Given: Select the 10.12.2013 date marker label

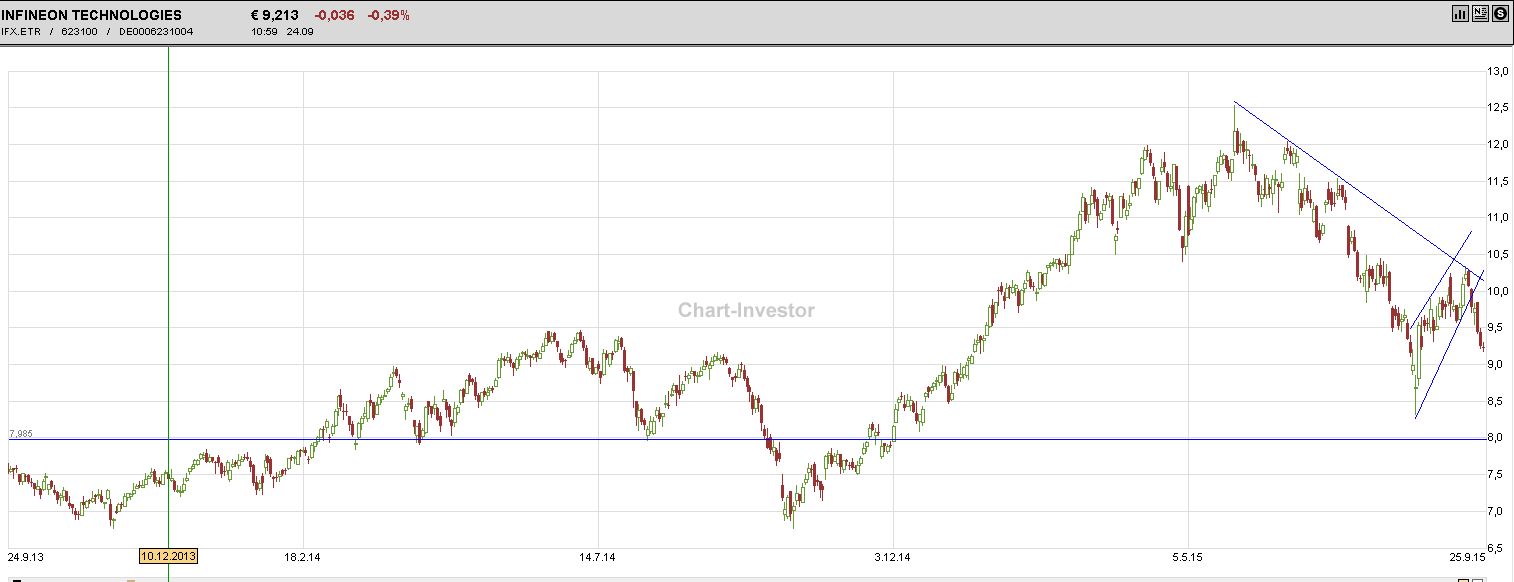Looking at the screenshot, I should pos(168,557).
